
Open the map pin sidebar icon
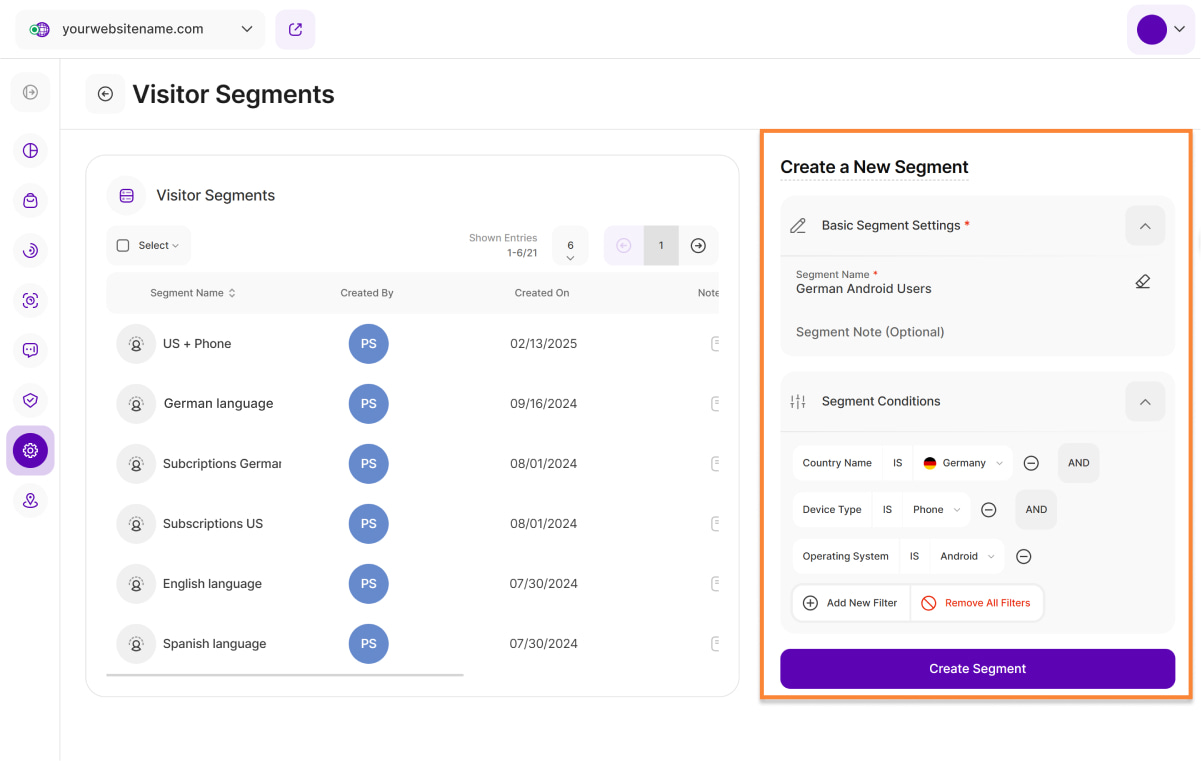(30, 501)
